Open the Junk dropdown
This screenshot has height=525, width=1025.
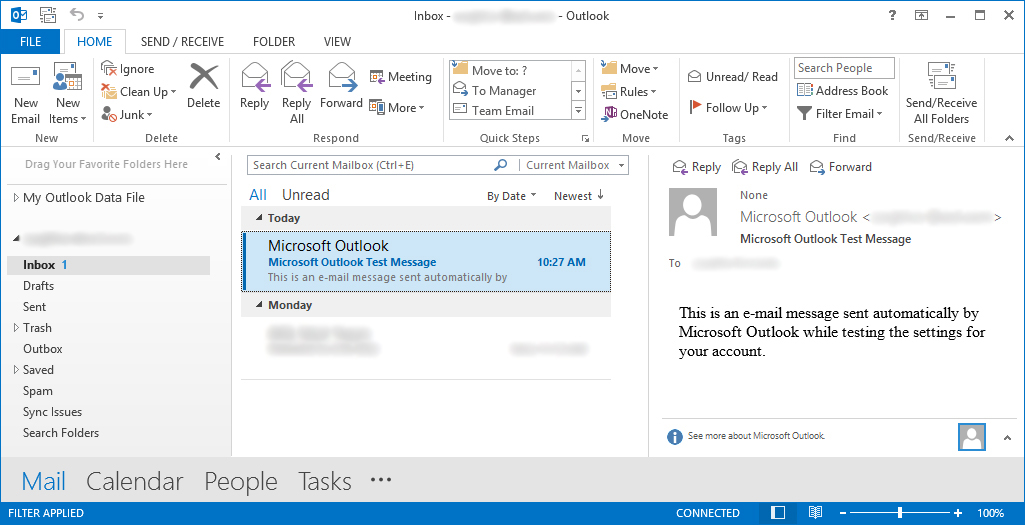click(x=126, y=114)
